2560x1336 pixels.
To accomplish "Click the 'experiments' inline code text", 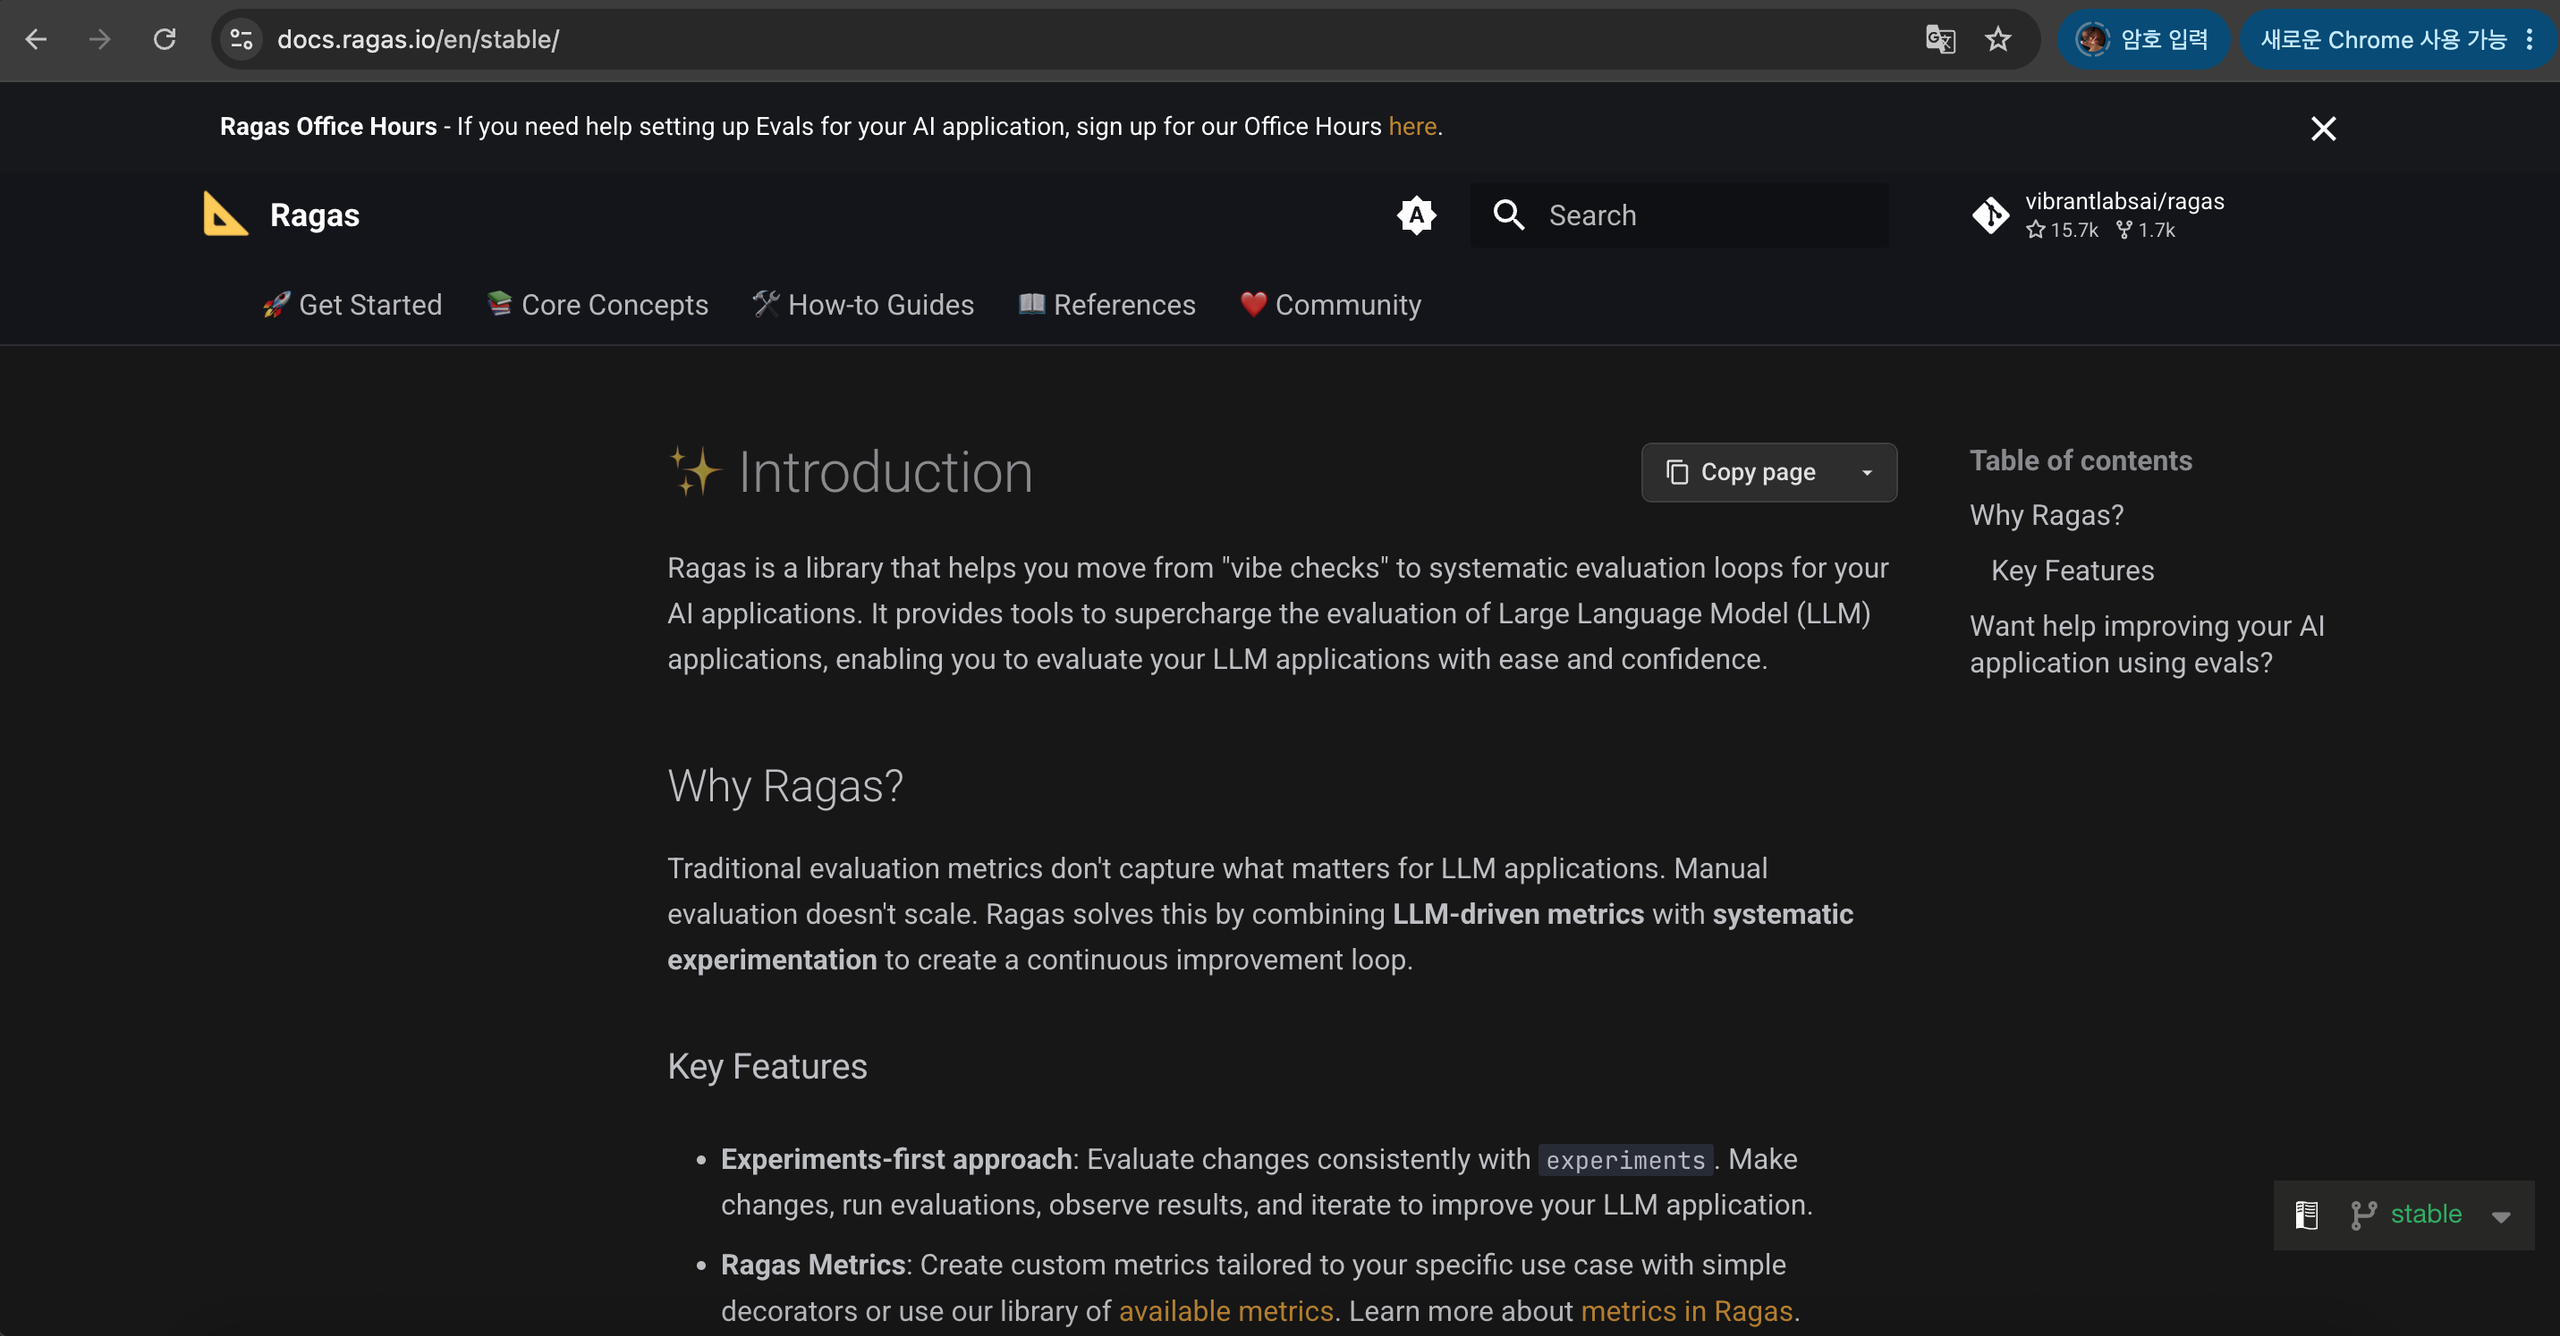I will point(1625,1160).
